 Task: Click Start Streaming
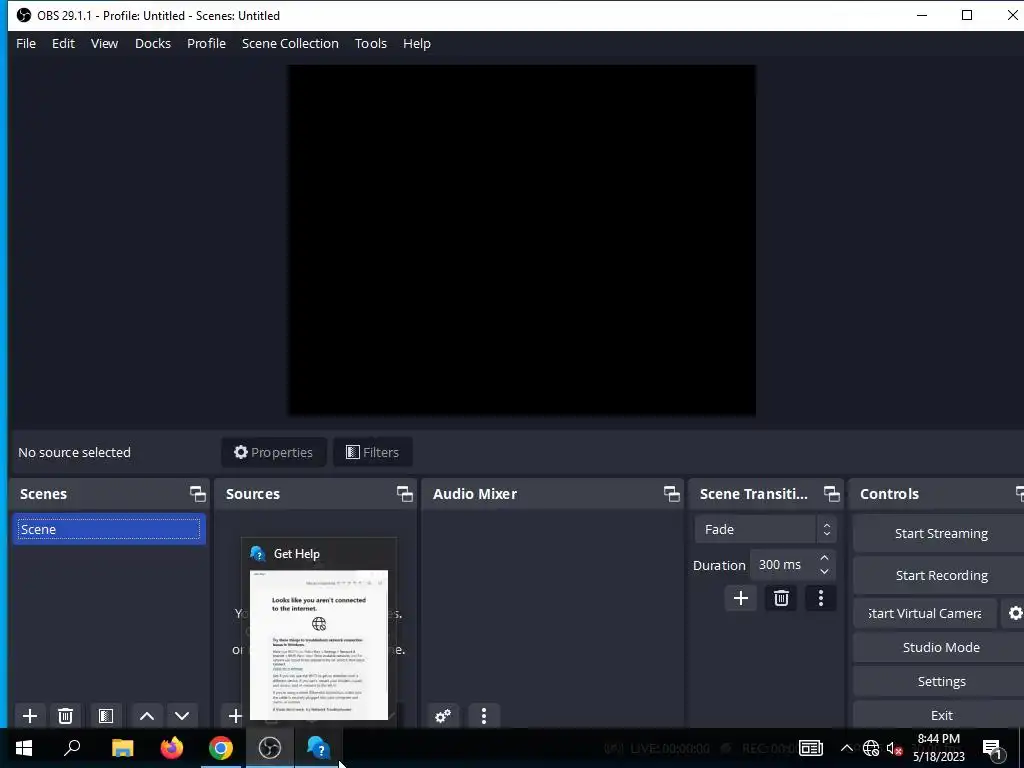click(x=940, y=534)
